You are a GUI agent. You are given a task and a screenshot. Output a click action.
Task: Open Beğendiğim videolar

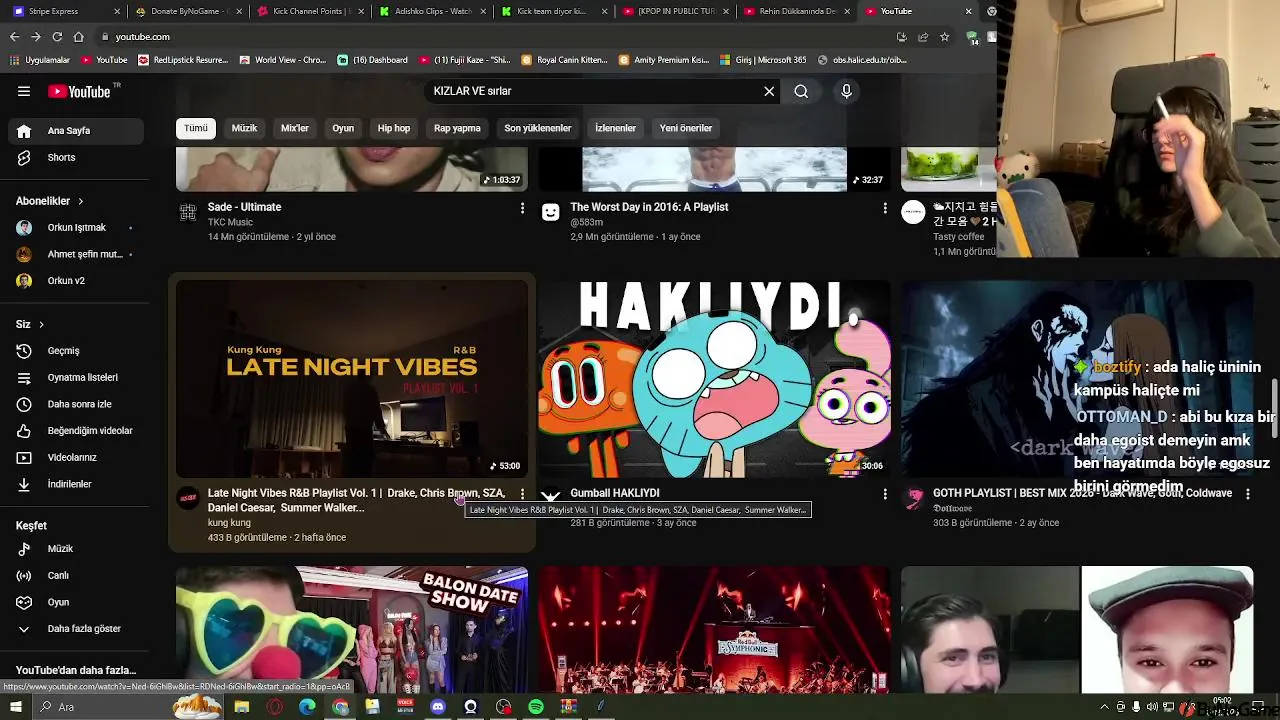[x=78, y=431]
